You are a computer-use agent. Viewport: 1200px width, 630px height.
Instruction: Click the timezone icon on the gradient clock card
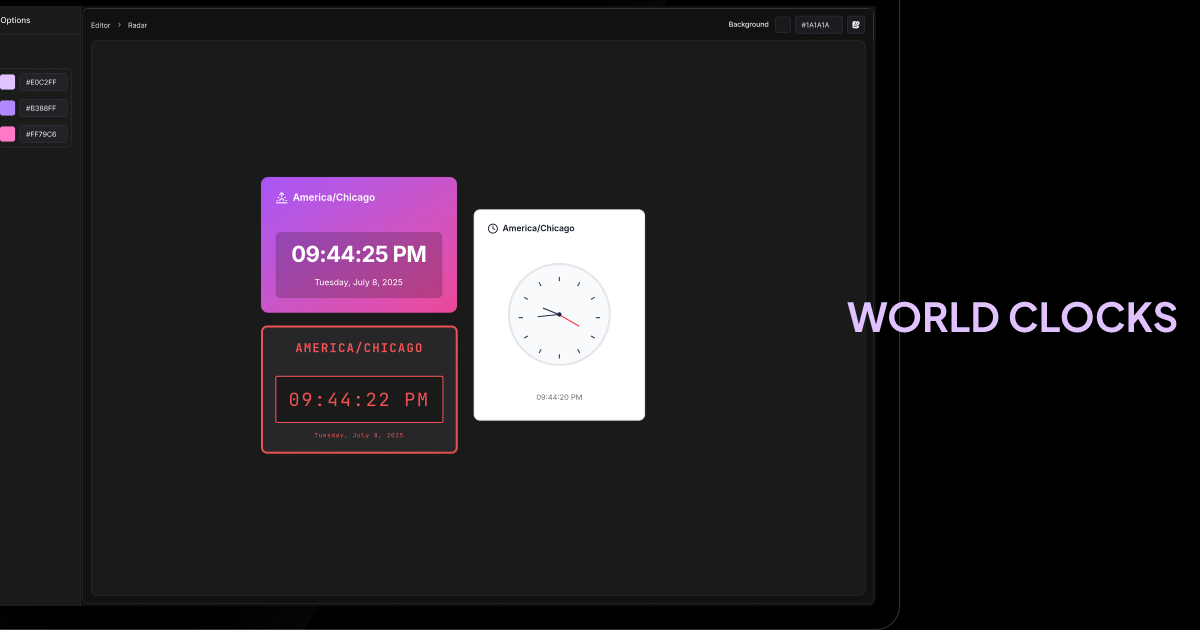click(x=281, y=197)
